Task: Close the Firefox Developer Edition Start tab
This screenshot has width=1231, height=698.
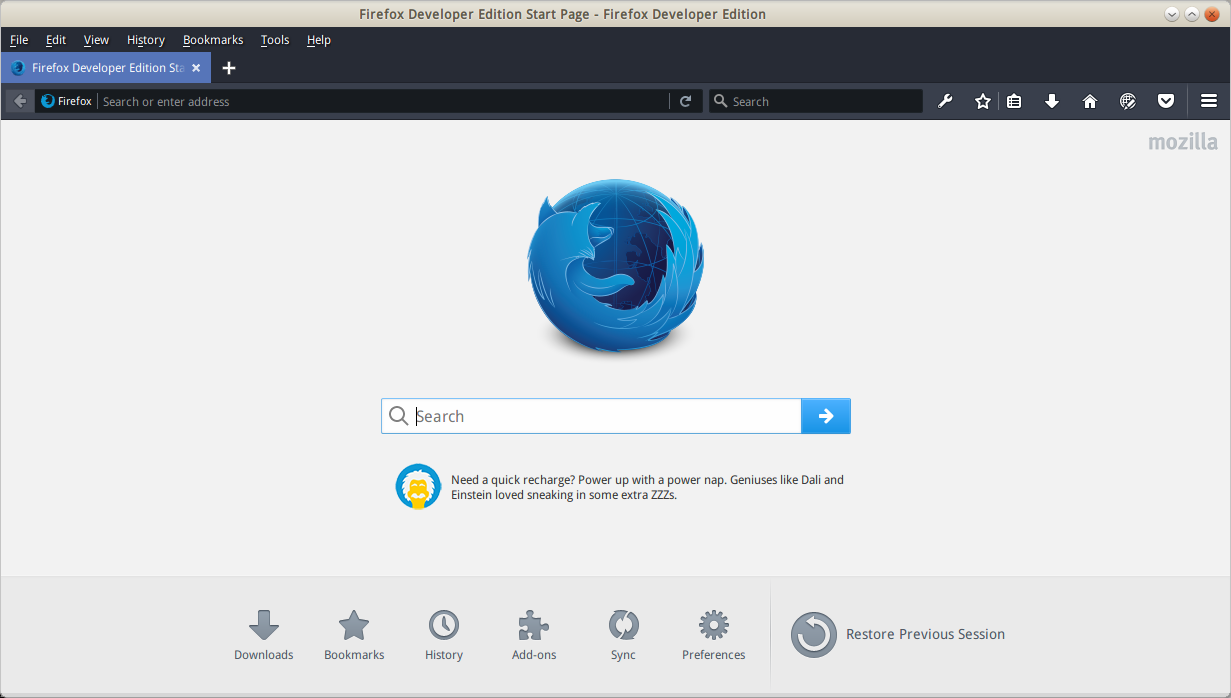Action: point(196,68)
